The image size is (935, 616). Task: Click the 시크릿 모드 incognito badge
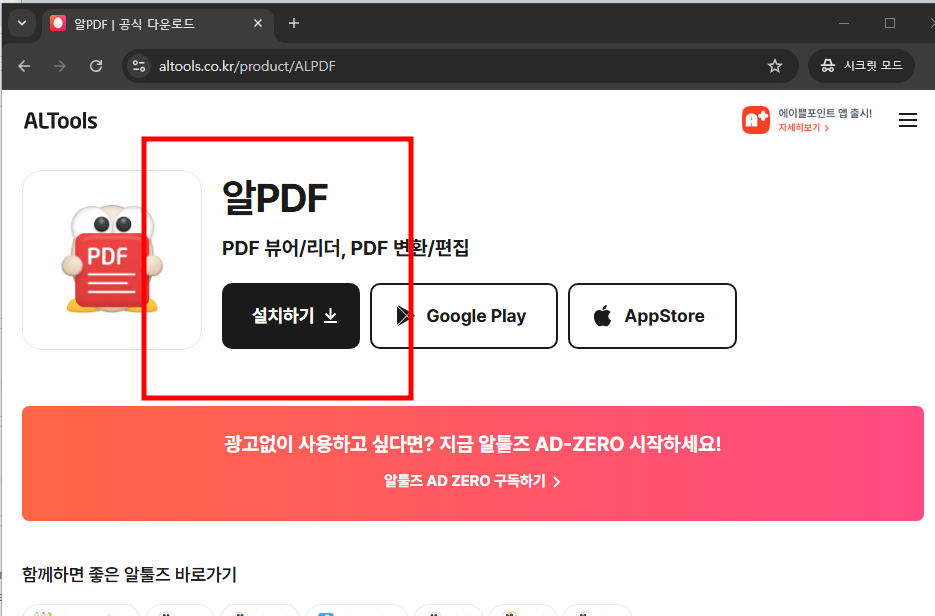click(861, 65)
